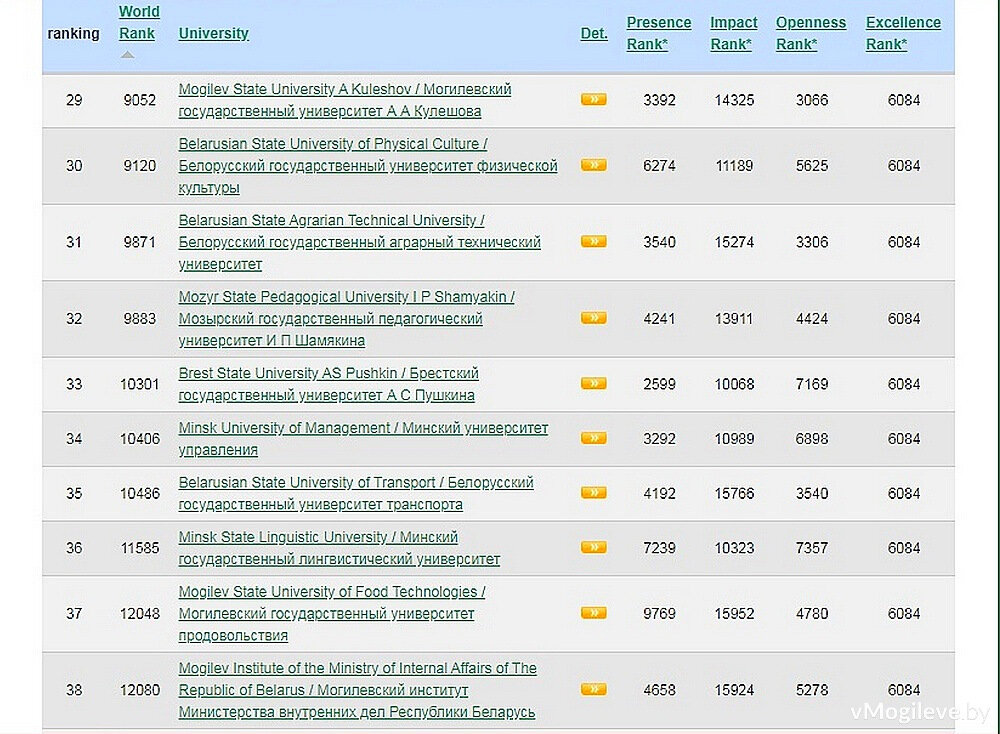Select ranking number 29
Screen dimensions: 1000x734
[x=74, y=100]
